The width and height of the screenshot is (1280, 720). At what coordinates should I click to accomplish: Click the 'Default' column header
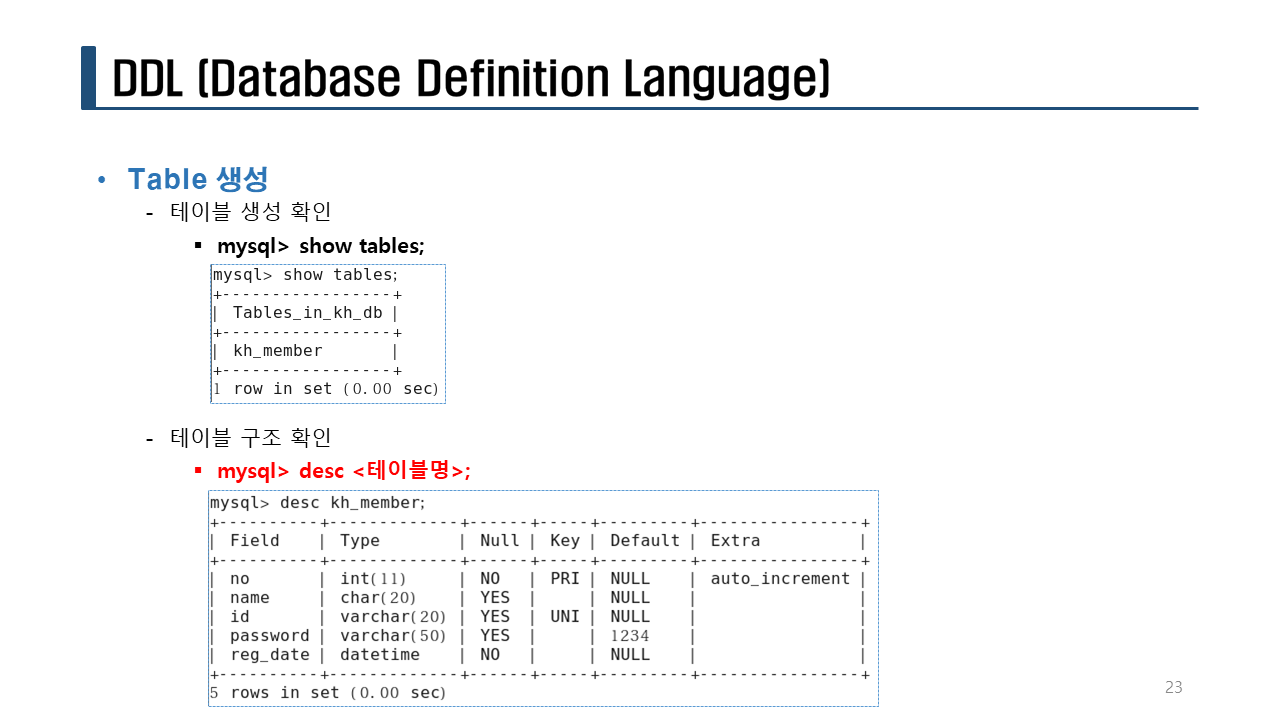645,541
